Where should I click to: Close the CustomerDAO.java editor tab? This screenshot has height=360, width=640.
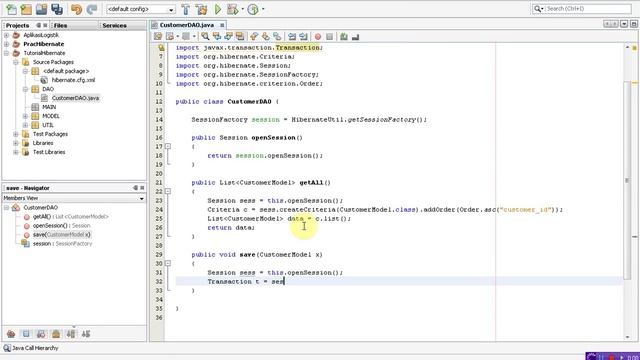(222, 25)
